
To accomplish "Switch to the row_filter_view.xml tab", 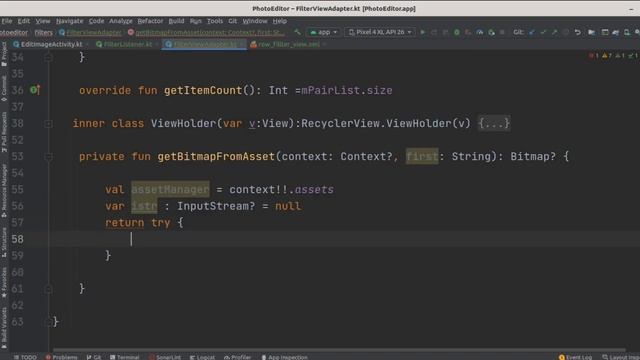I will point(288,44).
